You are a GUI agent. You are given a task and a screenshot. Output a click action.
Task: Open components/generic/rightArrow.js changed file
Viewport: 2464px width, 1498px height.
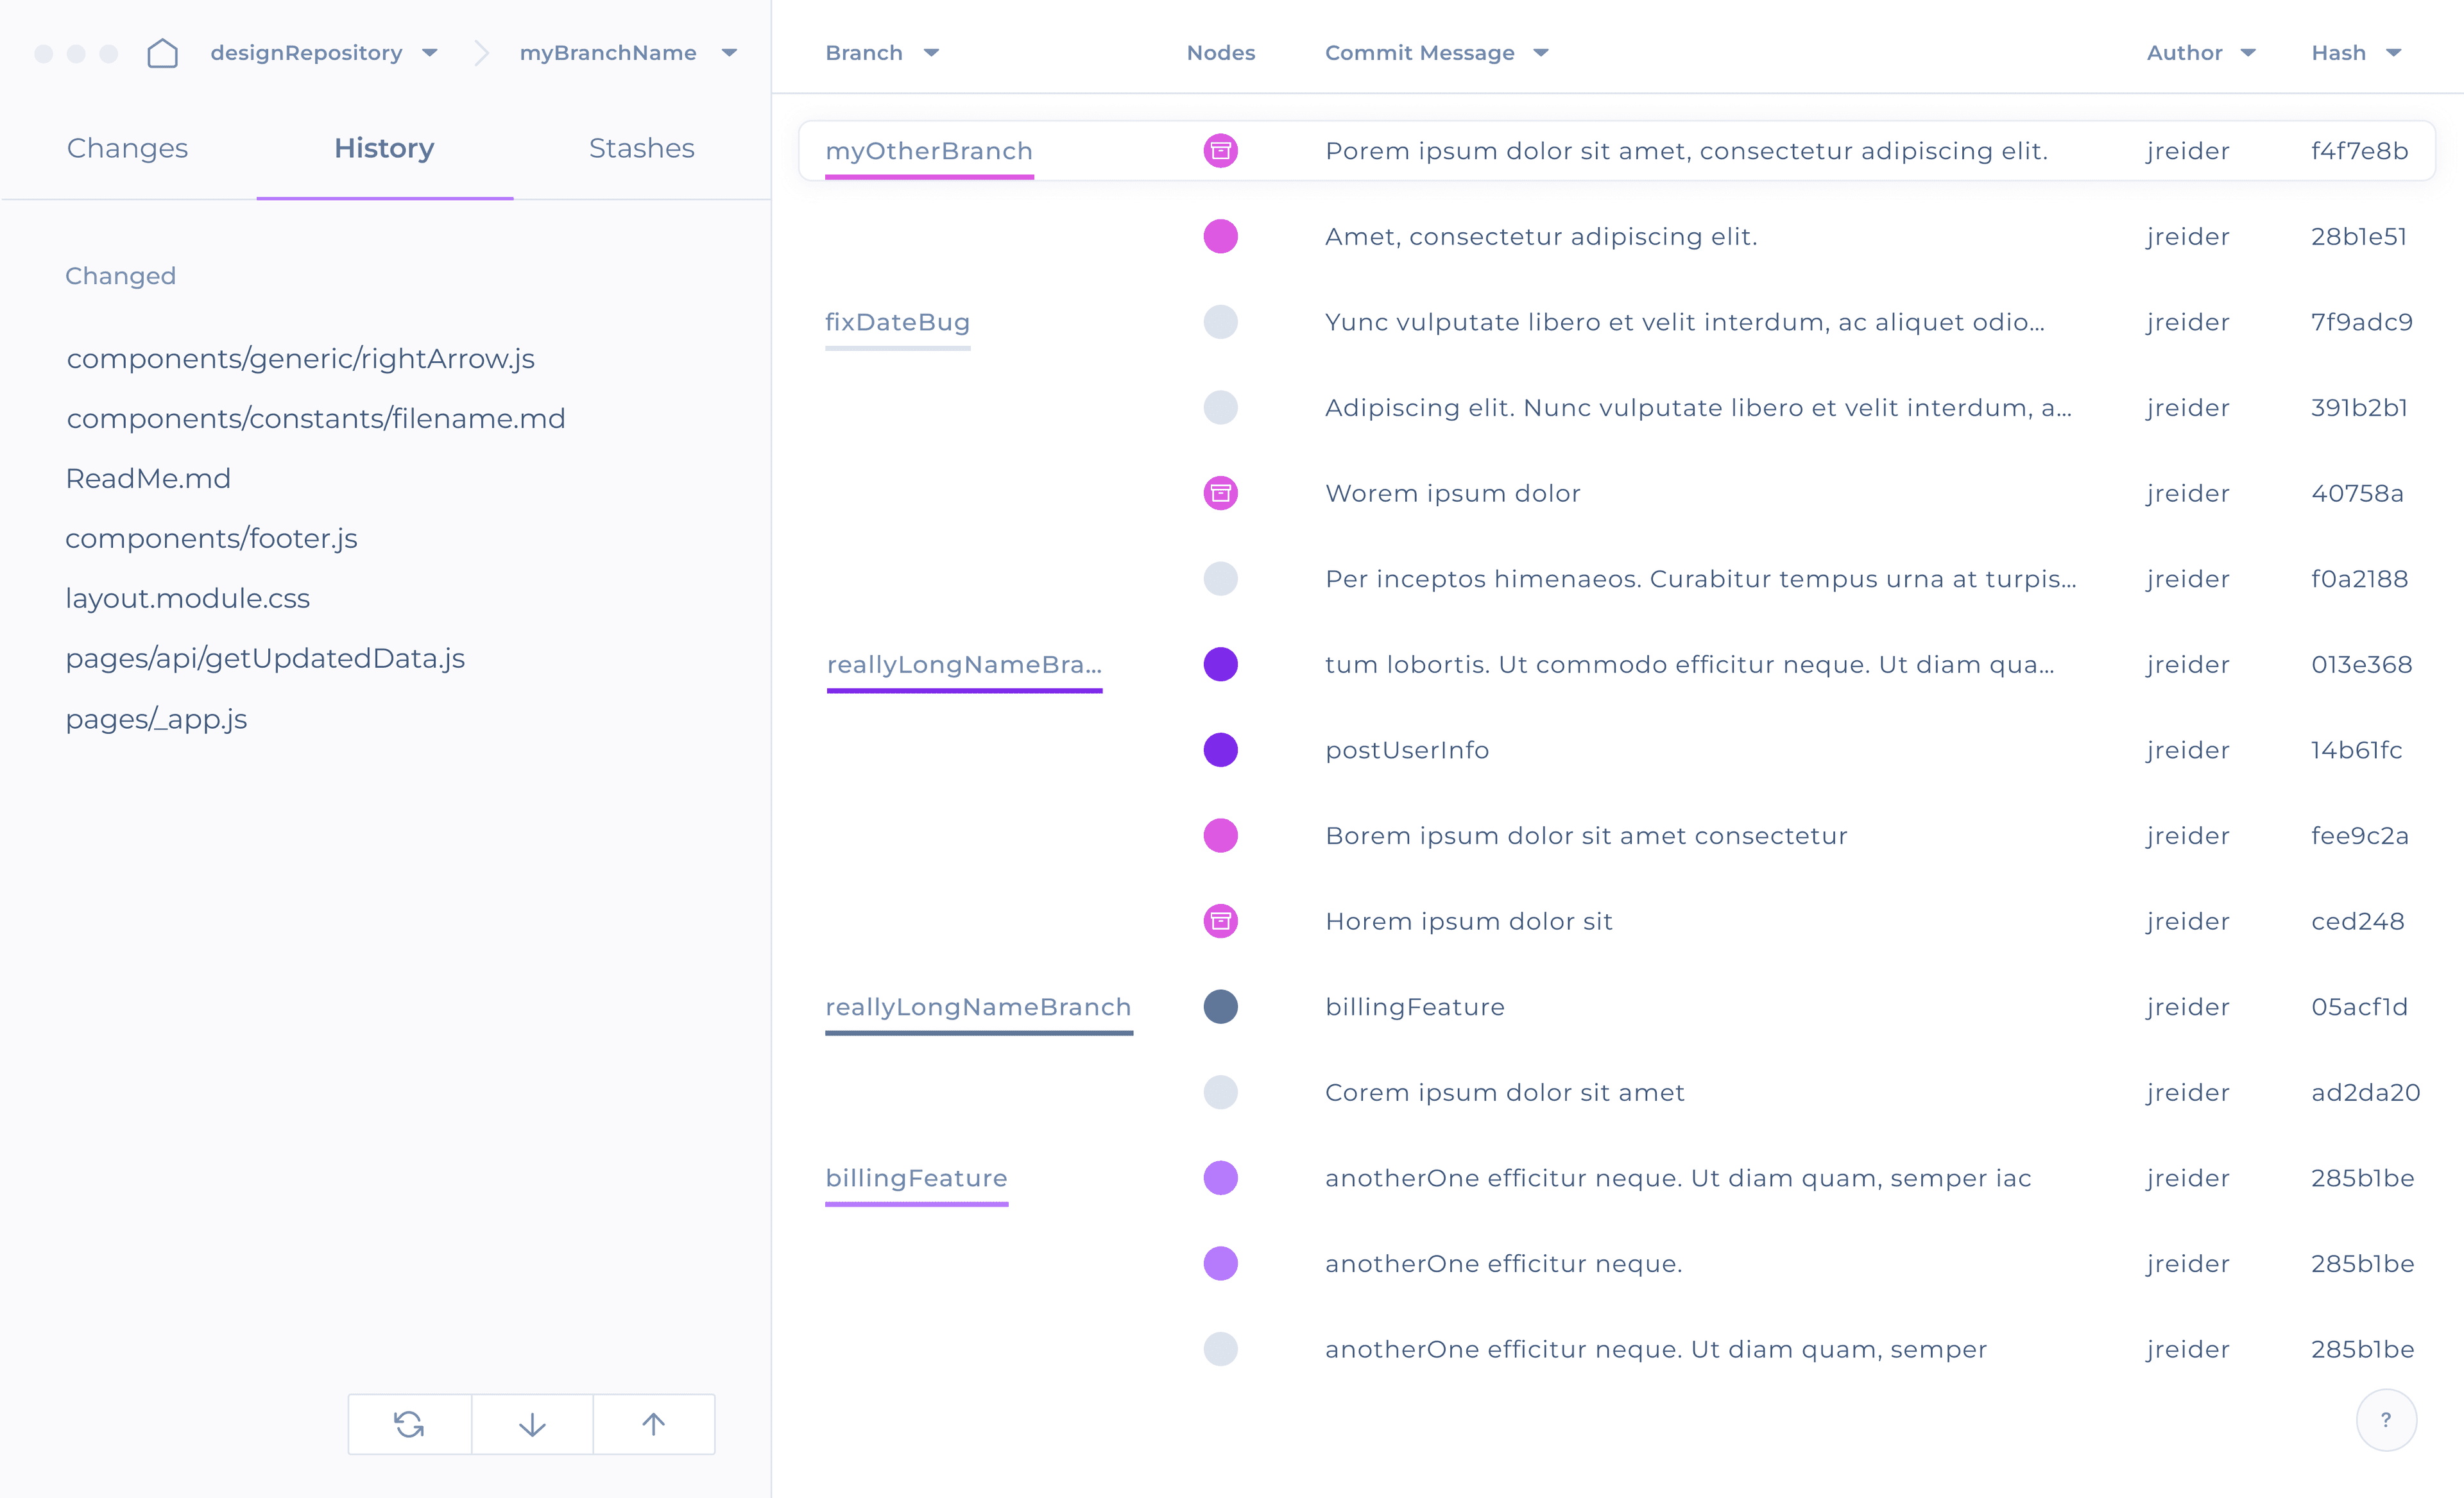tap(300, 358)
